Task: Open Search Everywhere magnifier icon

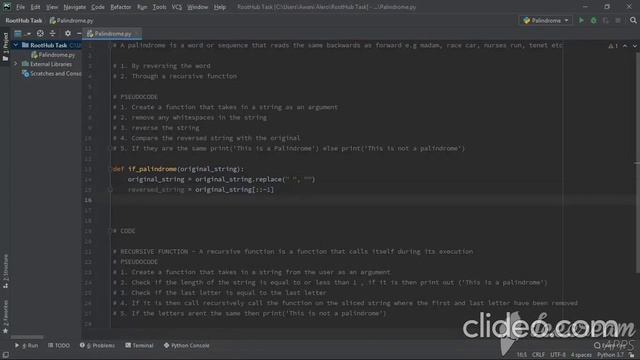Action: coord(633,20)
